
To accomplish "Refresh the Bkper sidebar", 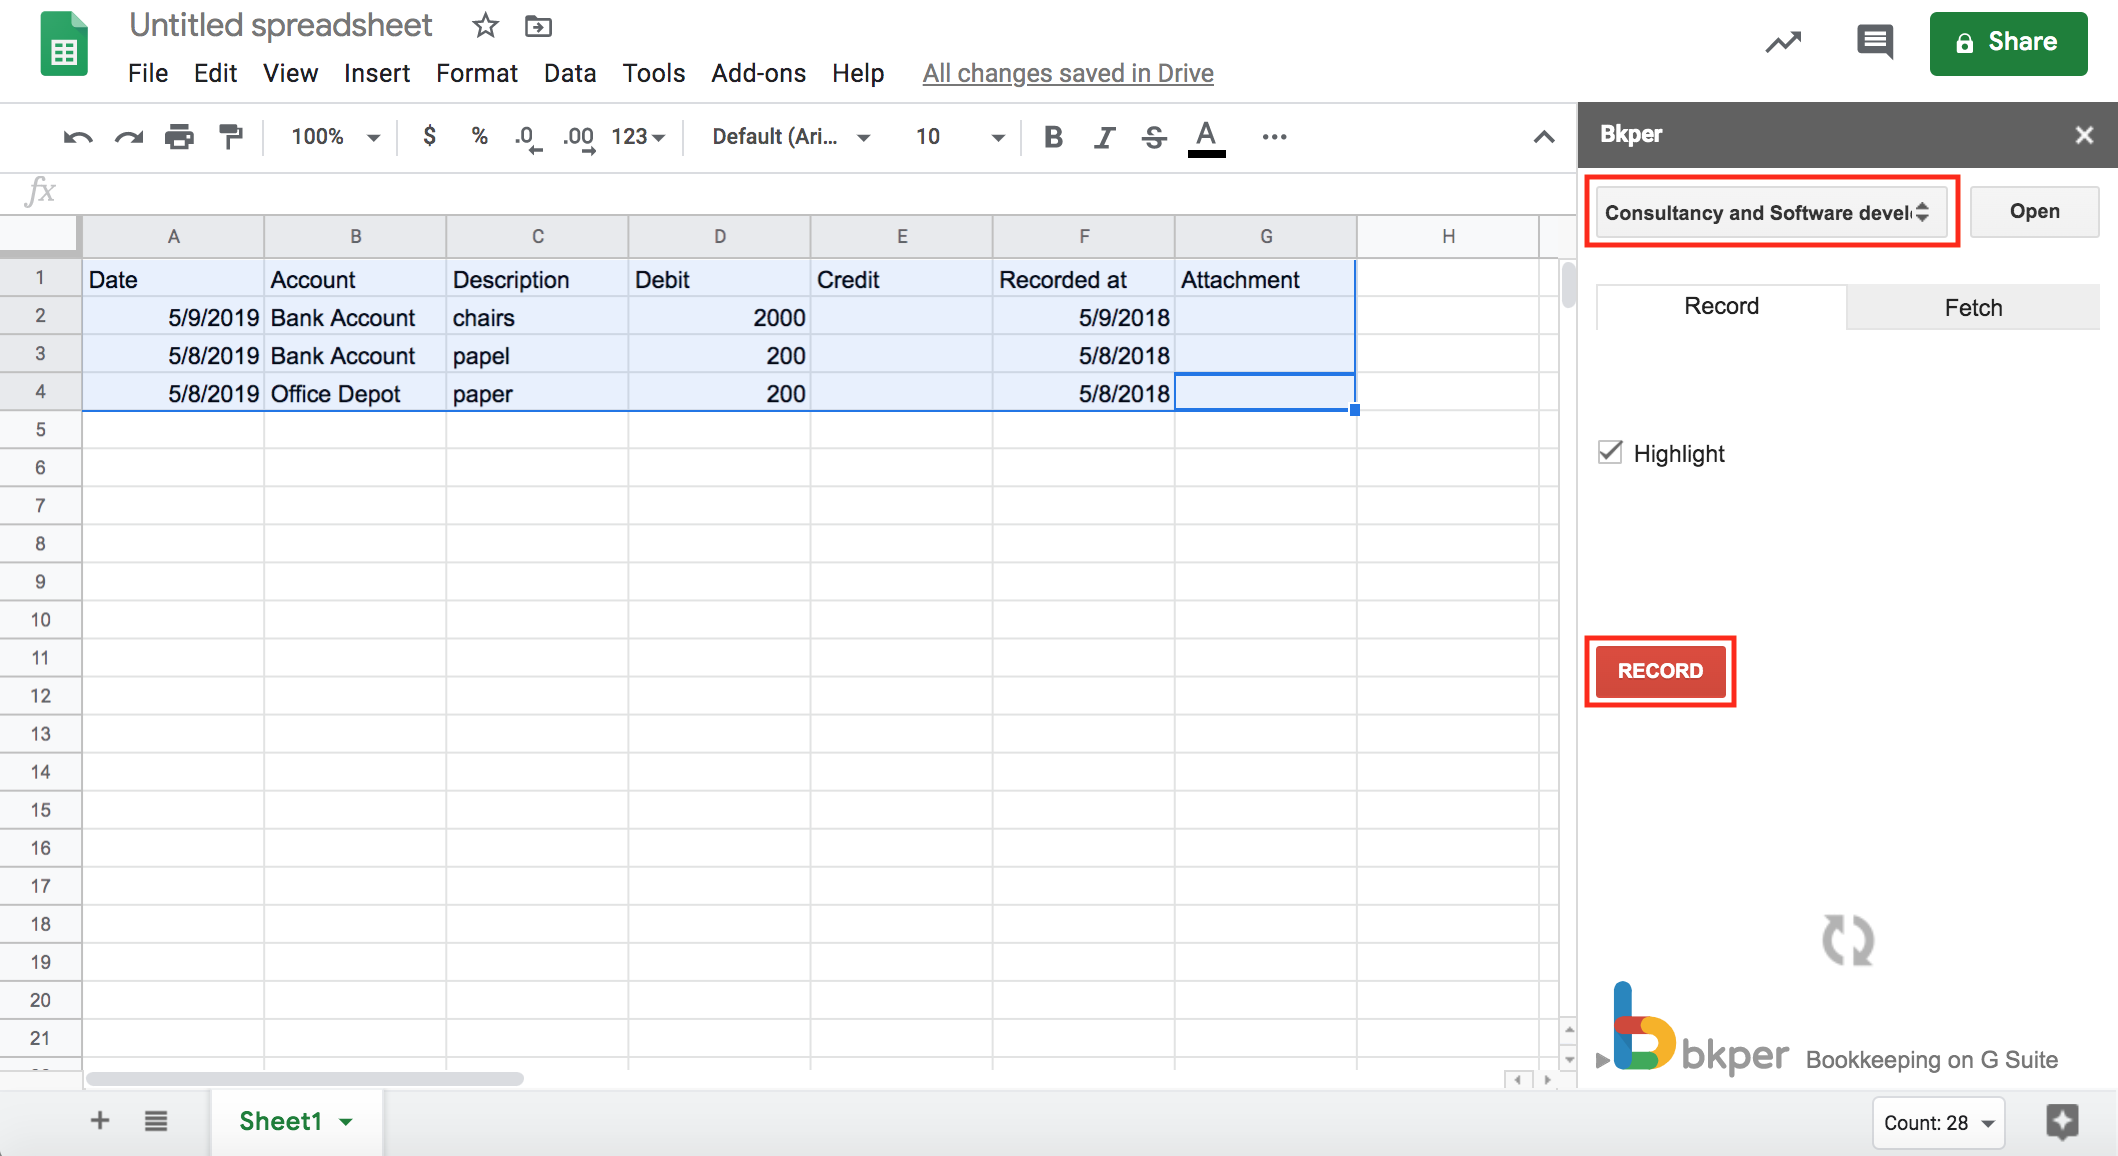I will tap(1847, 940).
